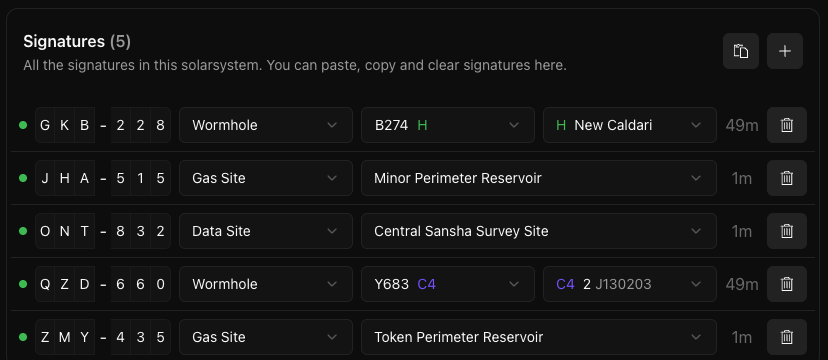This screenshot has height=360, width=828.
Task: Delete the GKB-228 signature
Action: 787,125
